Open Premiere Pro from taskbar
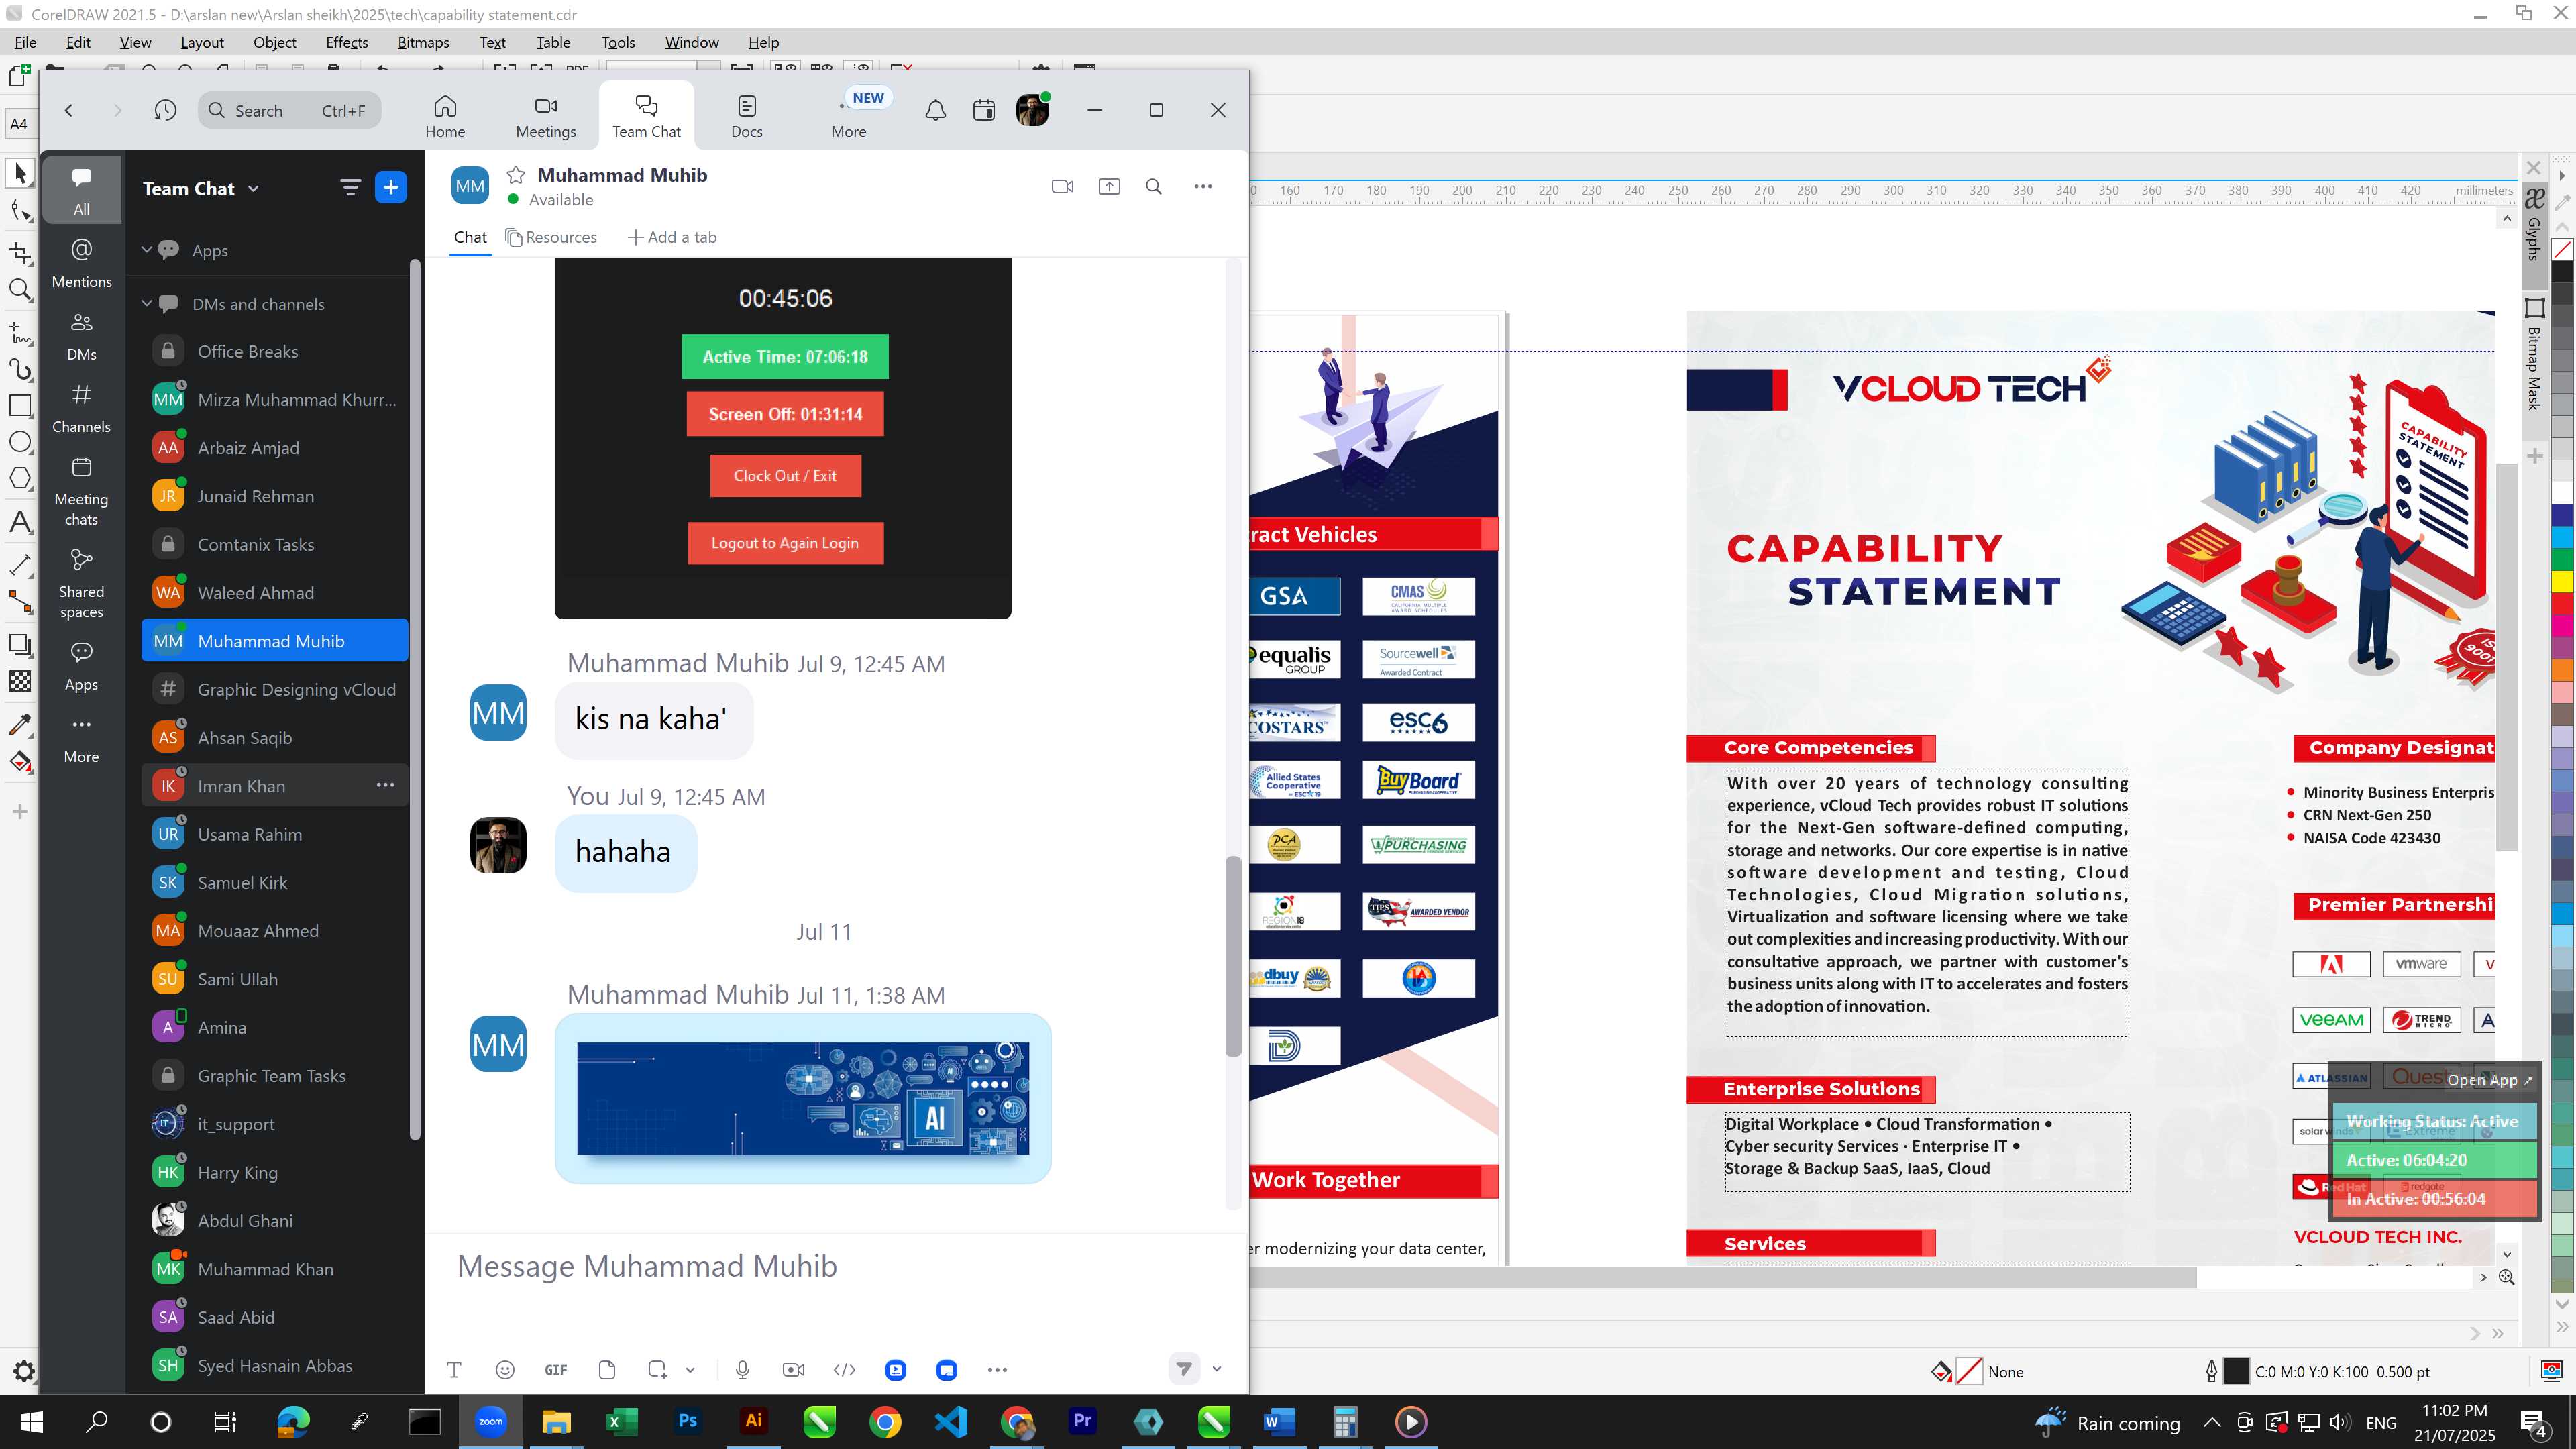This screenshot has width=2576, height=1449. tap(1083, 1421)
